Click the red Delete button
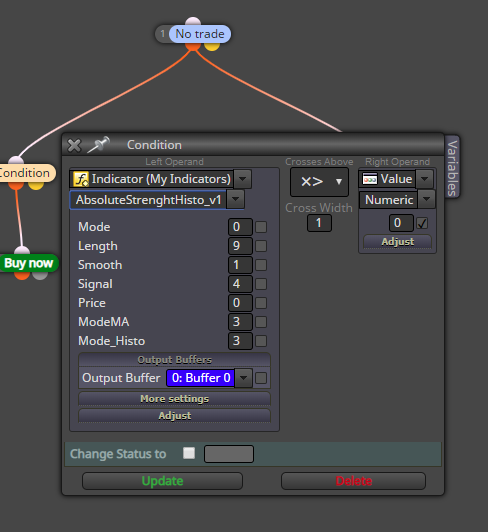This screenshot has width=488, height=532. pos(353,481)
